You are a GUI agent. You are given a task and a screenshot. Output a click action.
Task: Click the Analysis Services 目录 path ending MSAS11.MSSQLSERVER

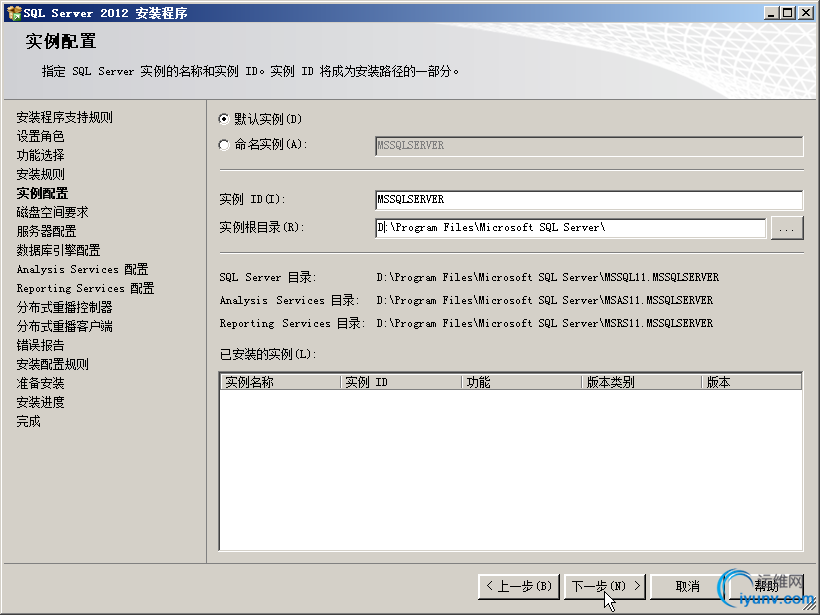tap(544, 300)
